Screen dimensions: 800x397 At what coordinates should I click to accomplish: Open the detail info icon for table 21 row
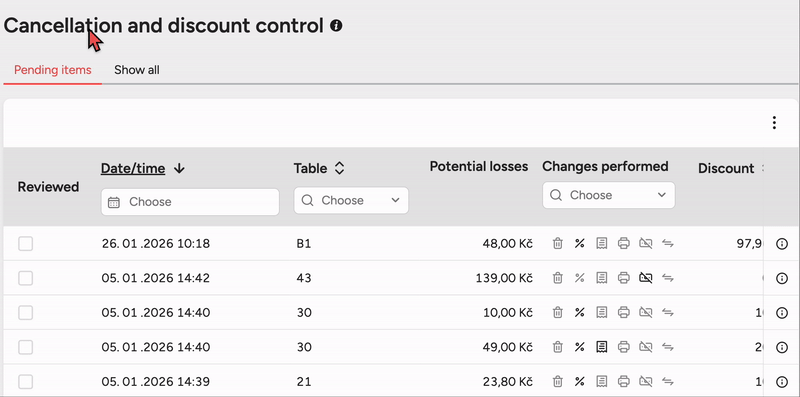[782, 382]
